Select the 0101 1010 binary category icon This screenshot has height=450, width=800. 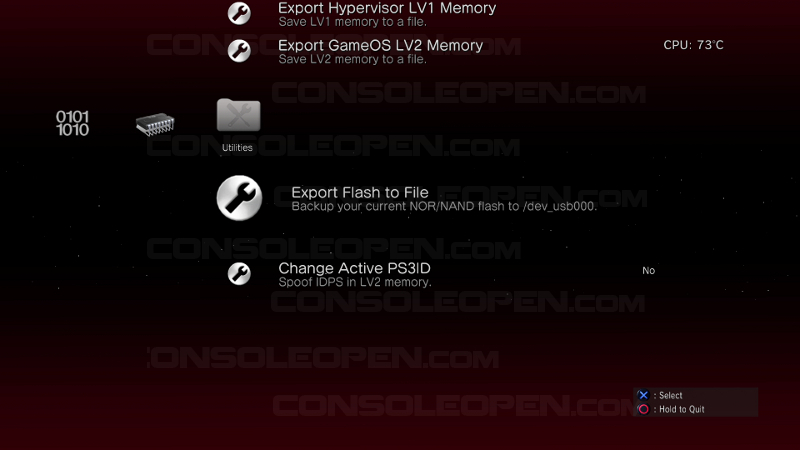tap(72, 123)
